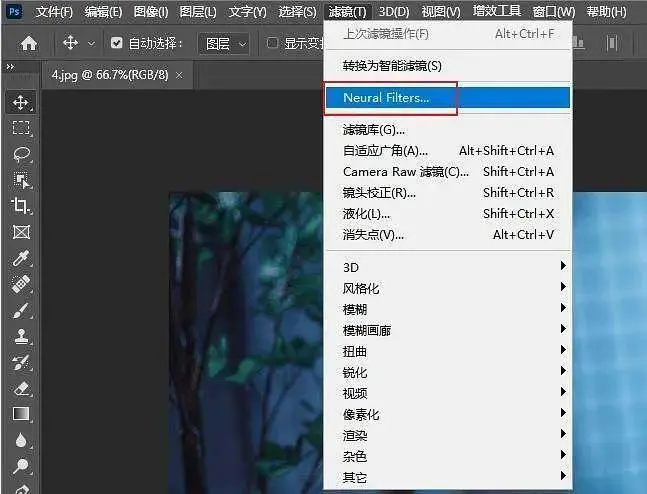Expand the Move tool preset dropdown arrow

[92, 44]
